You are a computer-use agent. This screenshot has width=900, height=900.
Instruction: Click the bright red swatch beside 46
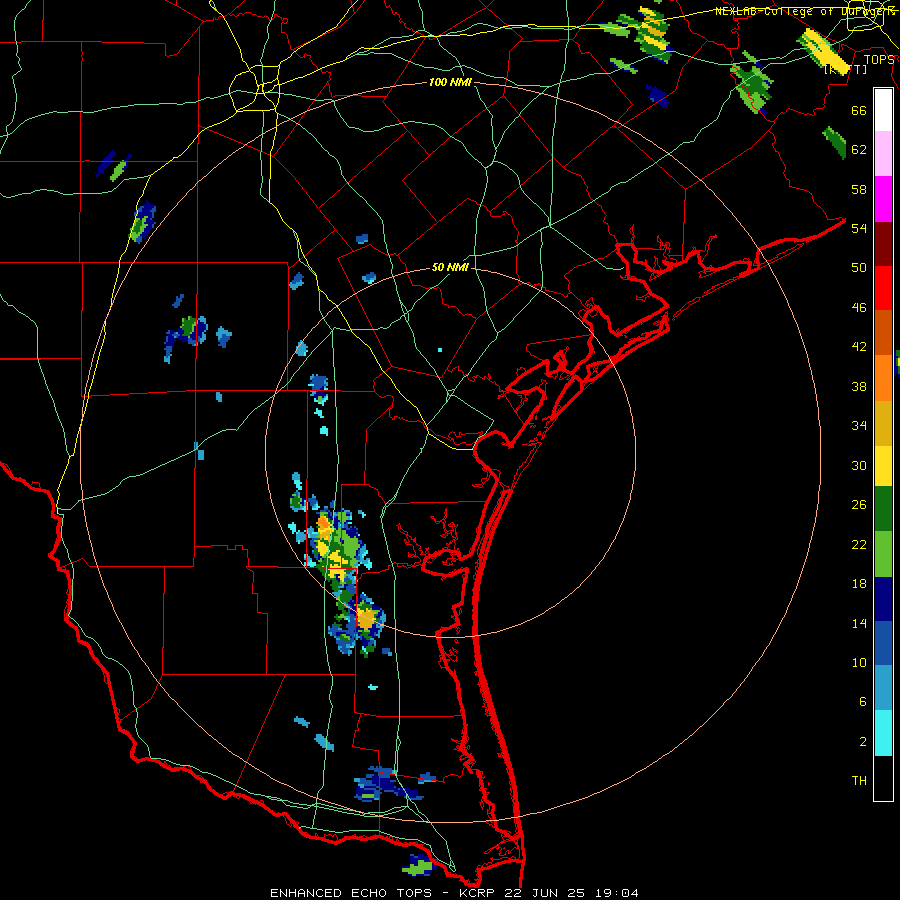[x=883, y=288]
